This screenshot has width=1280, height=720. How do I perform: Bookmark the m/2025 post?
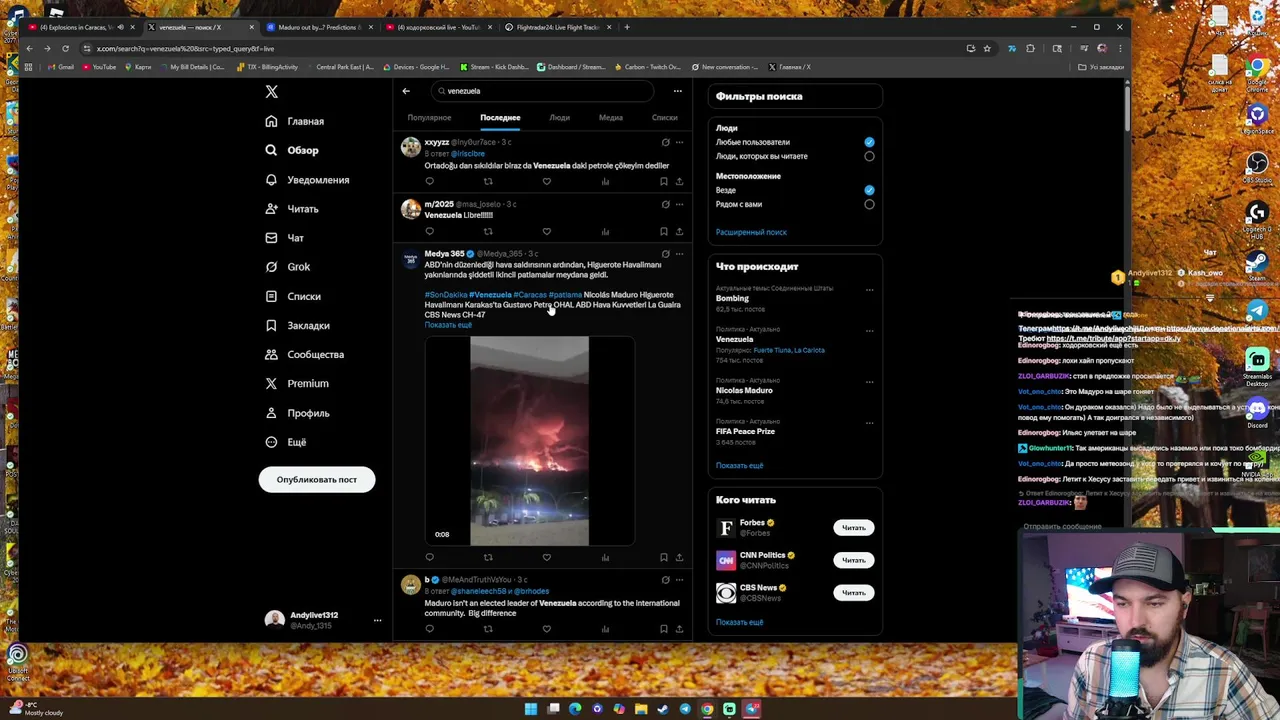point(663,231)
